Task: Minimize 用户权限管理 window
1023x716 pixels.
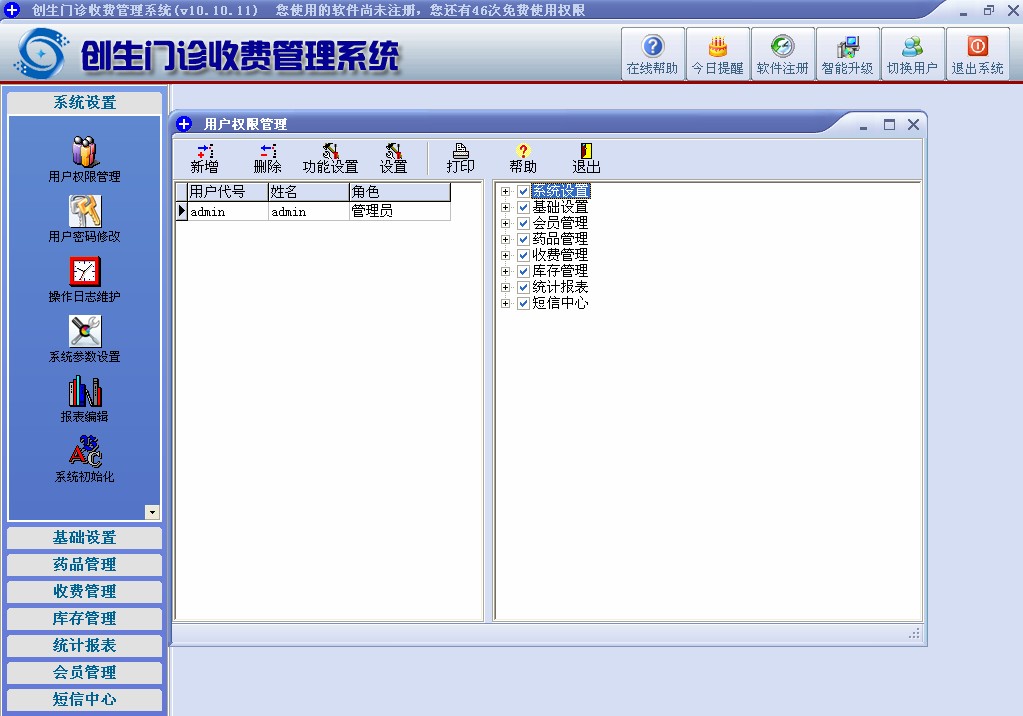Action: [x=864, y=127]
